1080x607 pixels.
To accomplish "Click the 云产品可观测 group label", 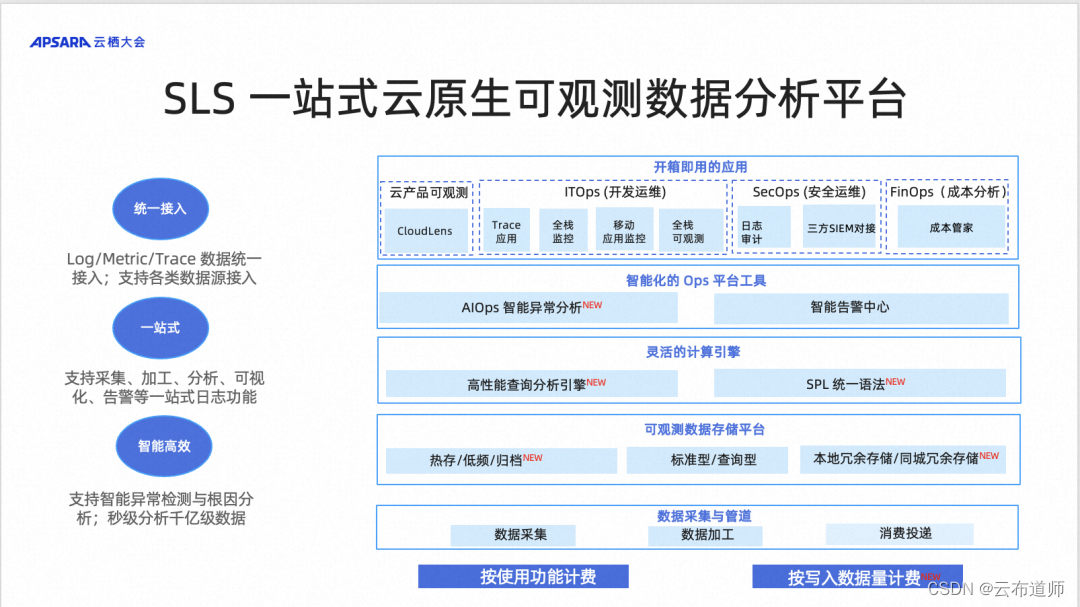I will 429,193.
